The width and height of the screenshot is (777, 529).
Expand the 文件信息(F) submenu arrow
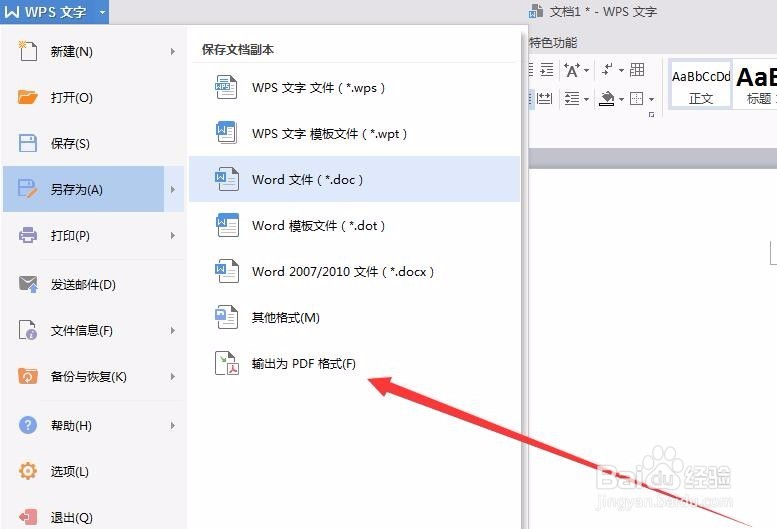[172, 330]
